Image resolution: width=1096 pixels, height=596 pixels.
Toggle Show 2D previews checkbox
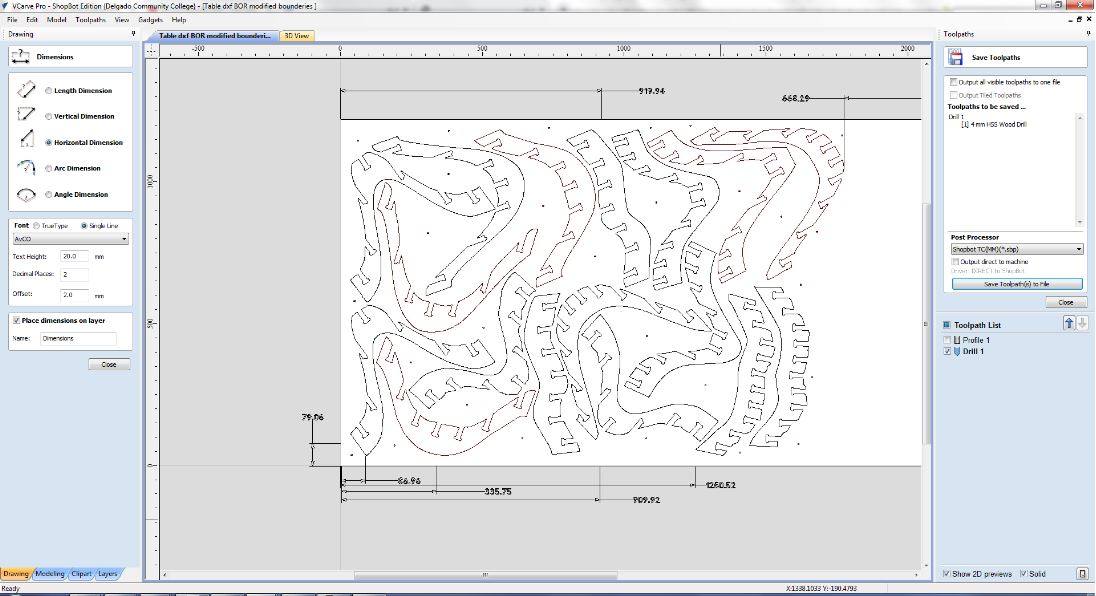tap(946, 574)
